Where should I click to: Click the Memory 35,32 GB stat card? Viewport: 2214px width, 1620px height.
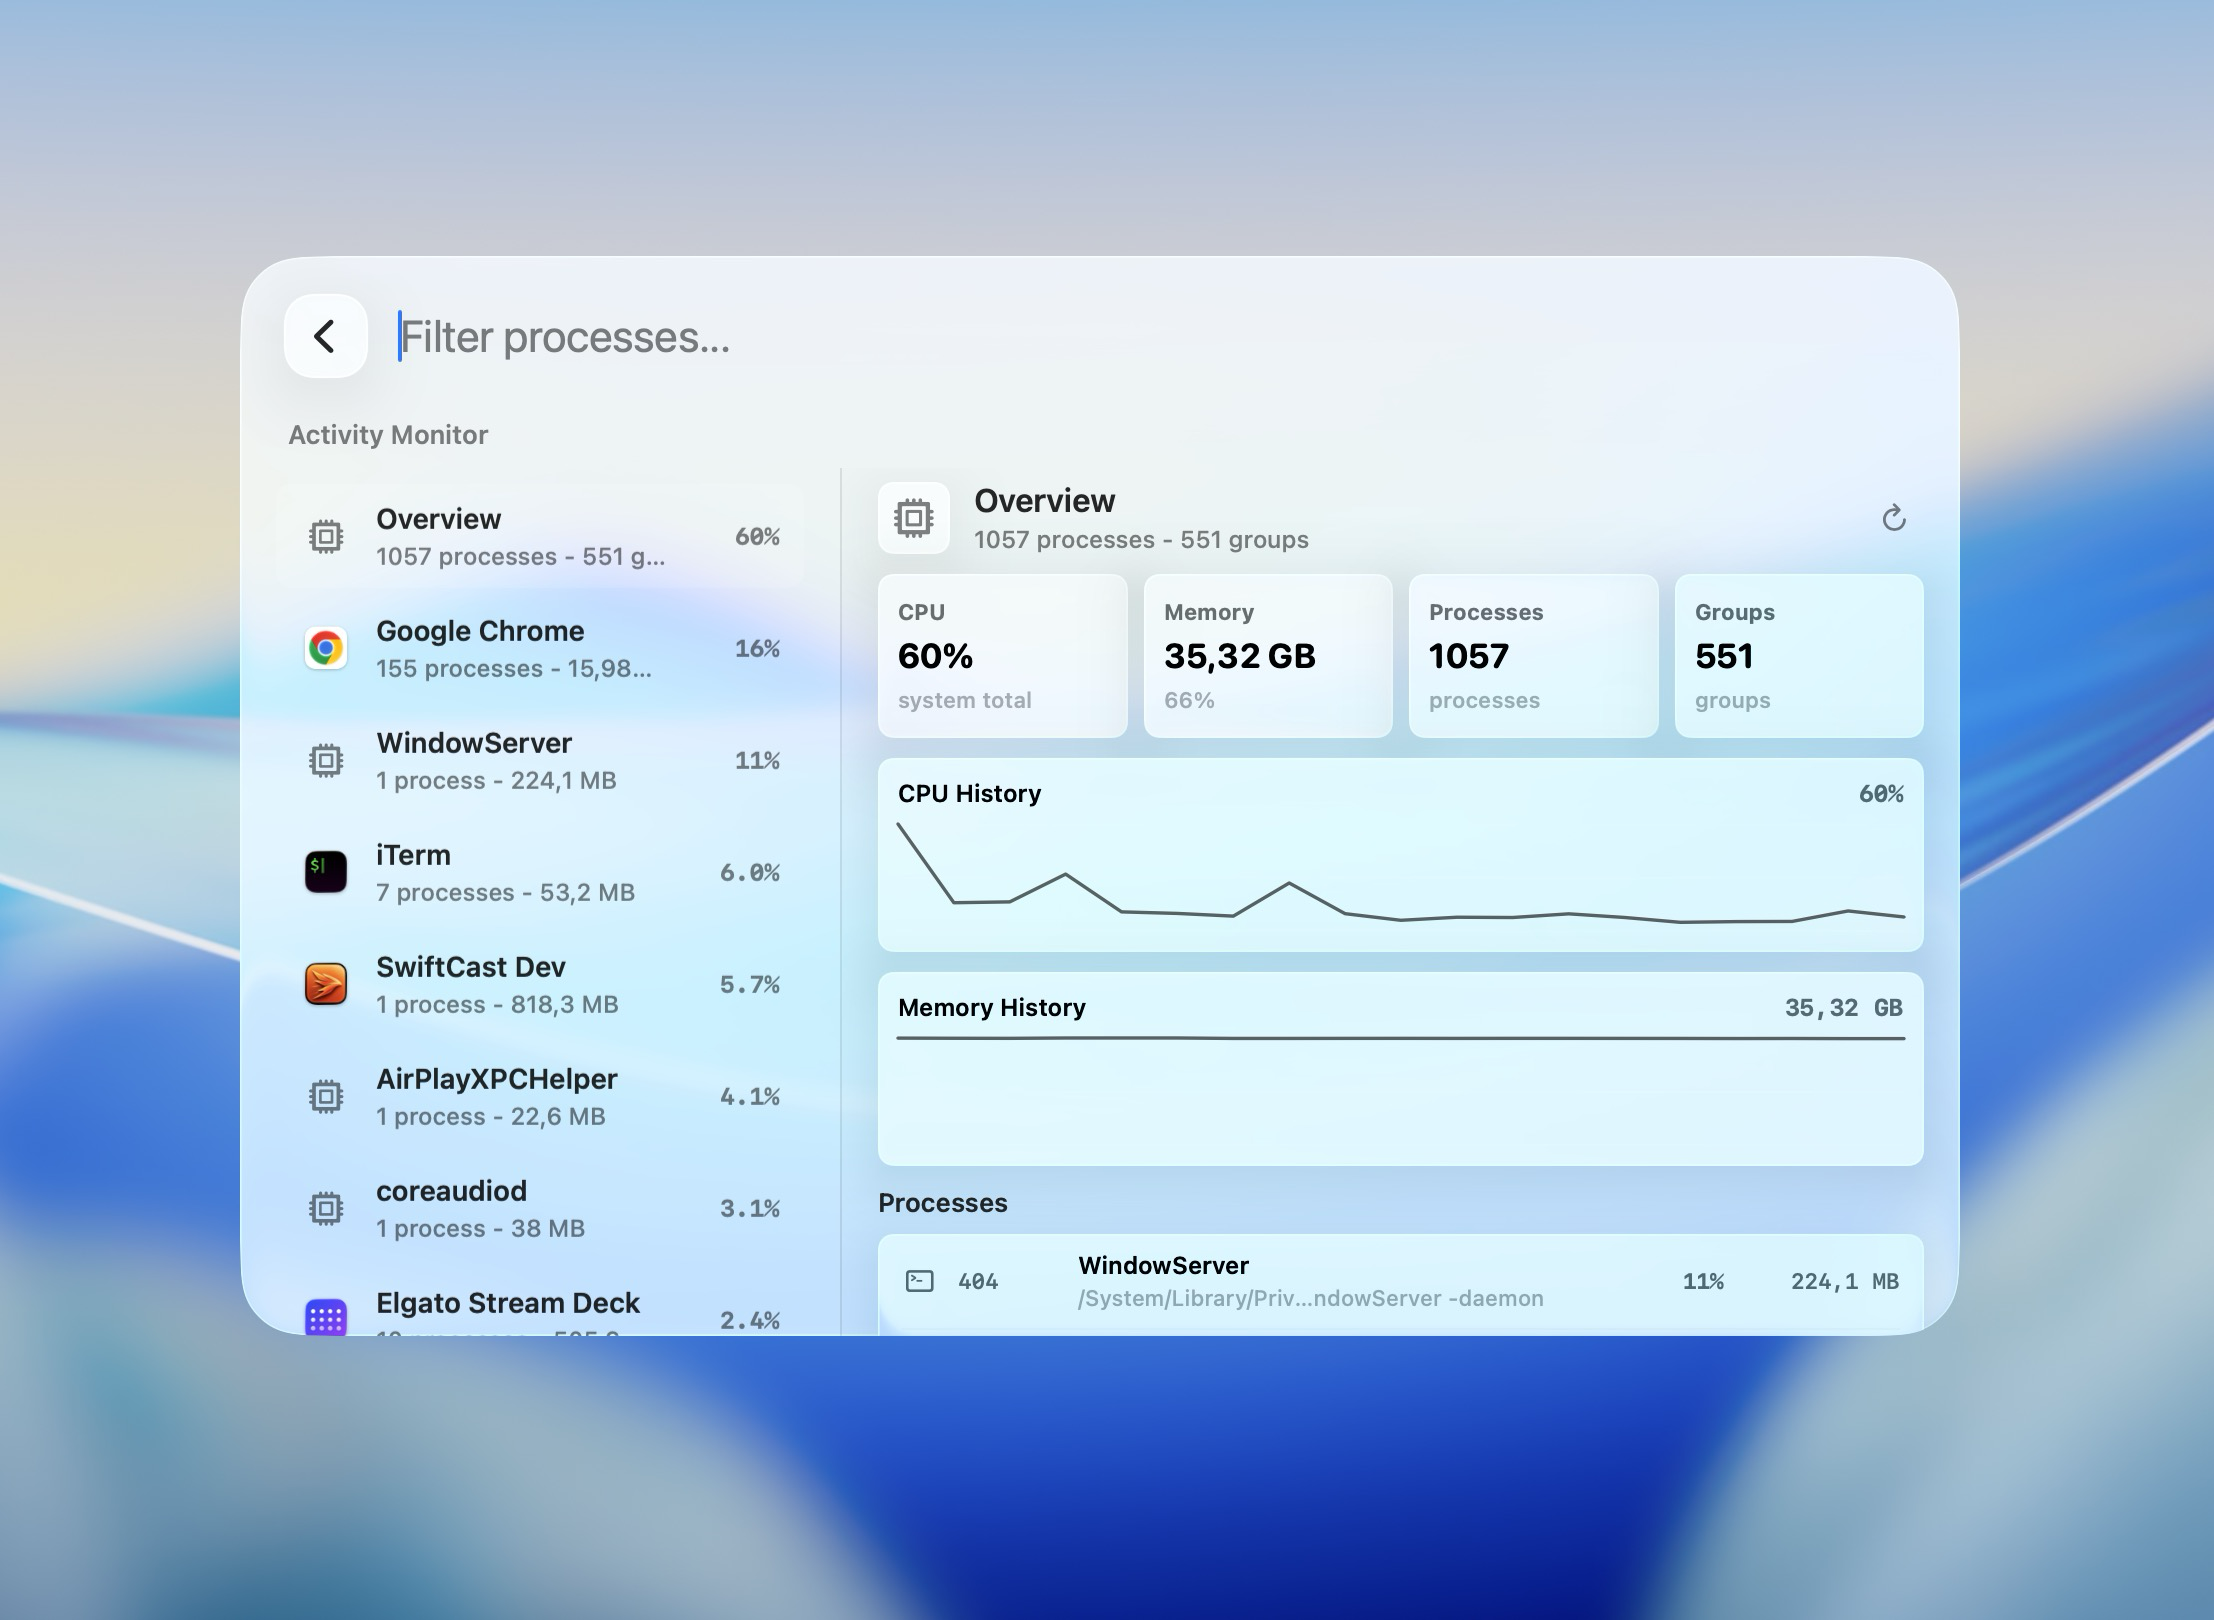(1268, 656)
